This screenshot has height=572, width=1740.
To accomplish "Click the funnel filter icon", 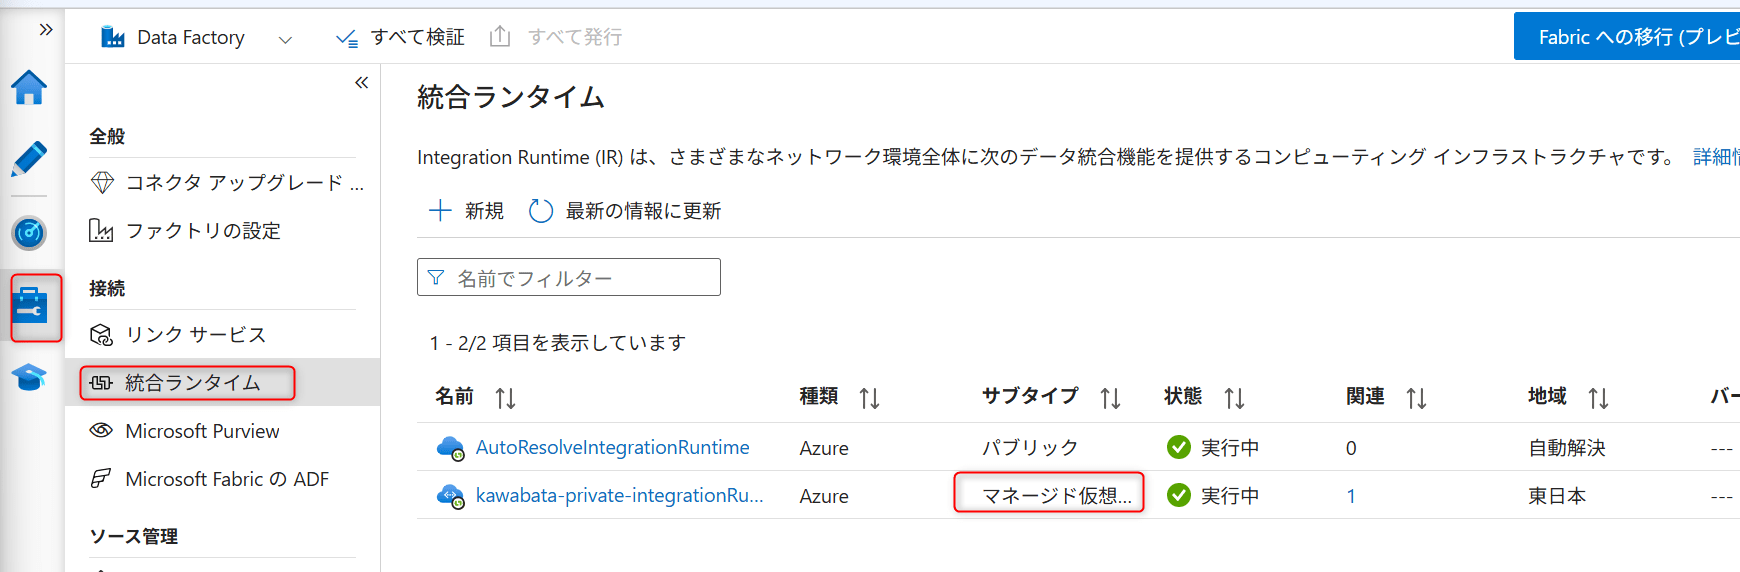I will [x=436, y=277].
